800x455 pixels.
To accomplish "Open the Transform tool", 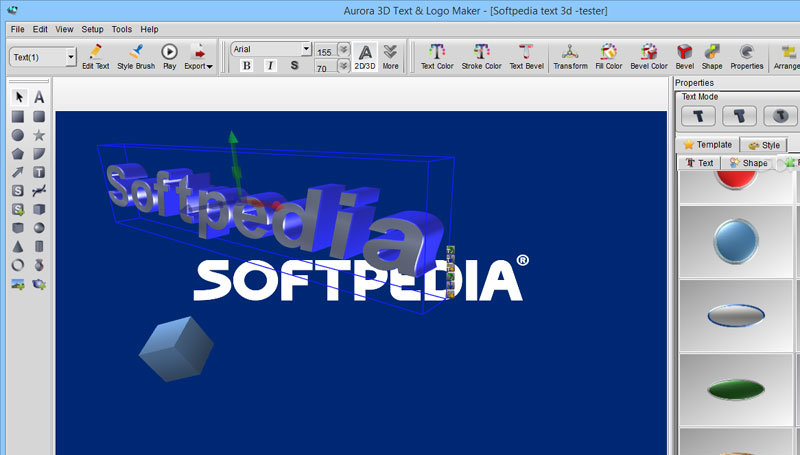I will coord(570,57).
